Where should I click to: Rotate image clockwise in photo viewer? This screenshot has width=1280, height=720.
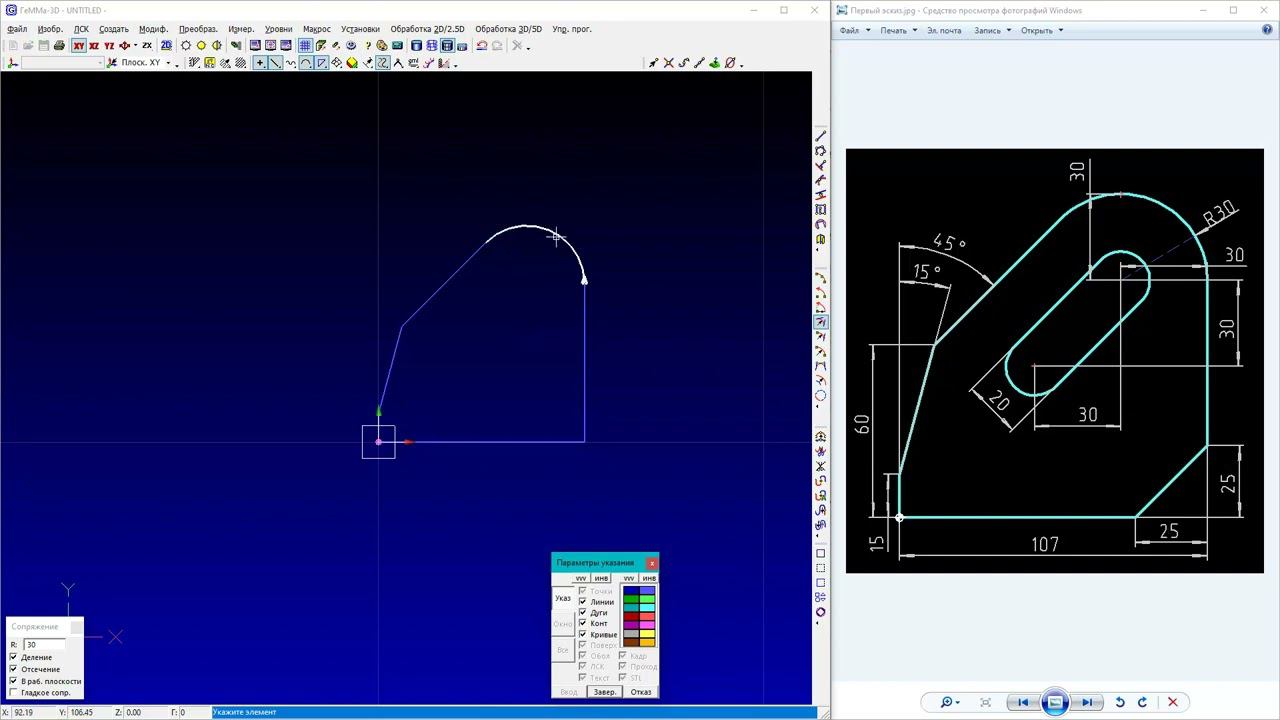point(1142,702)
